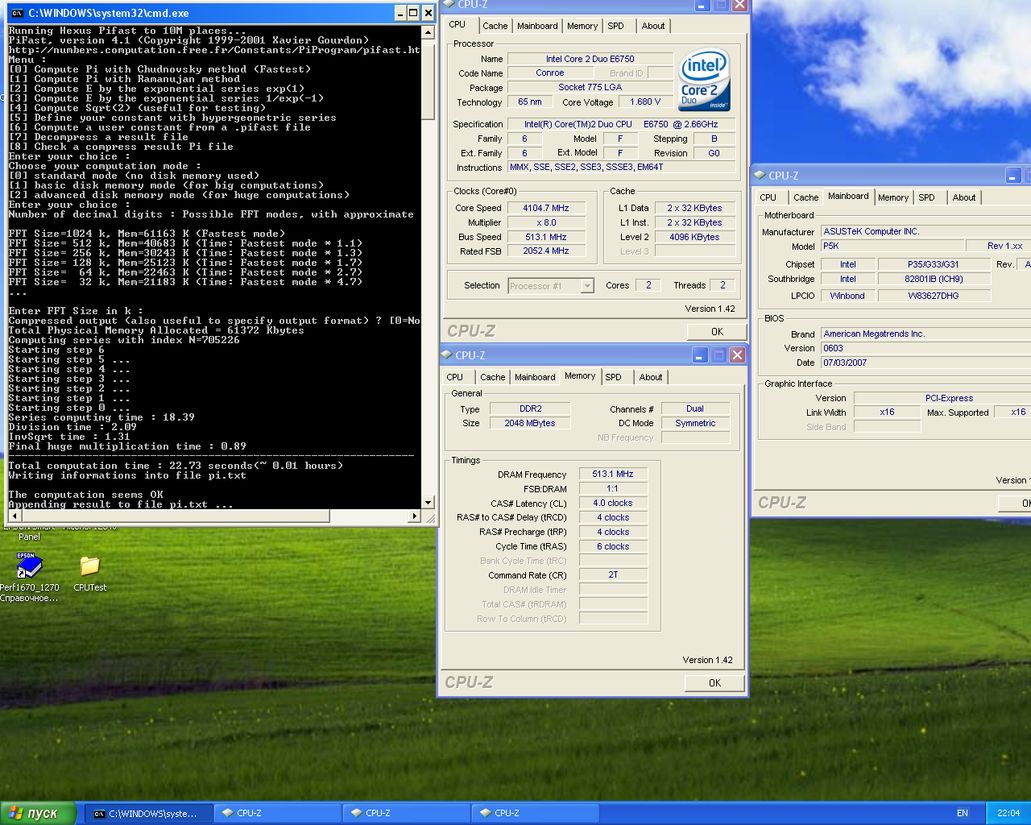Click cmd.exe window title icon
The width and height of the screenshot is (1031, 825).
17,12
